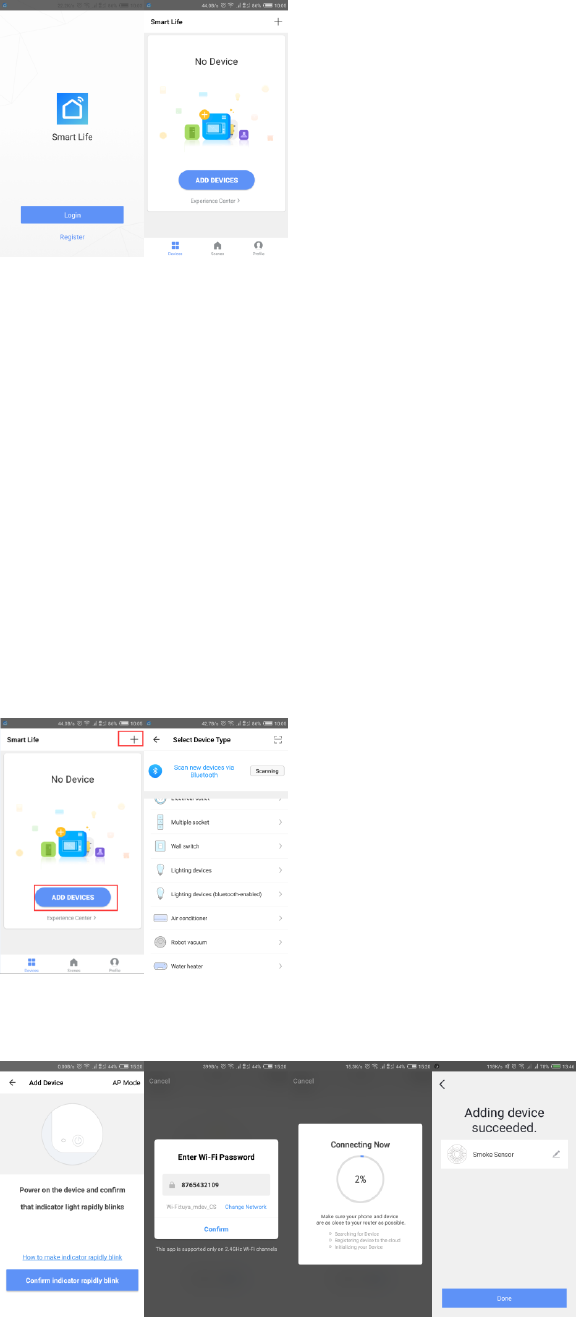Tap the Robot vacuum icon
Screen dimensions: 576x1317
[x=160, y=942]
